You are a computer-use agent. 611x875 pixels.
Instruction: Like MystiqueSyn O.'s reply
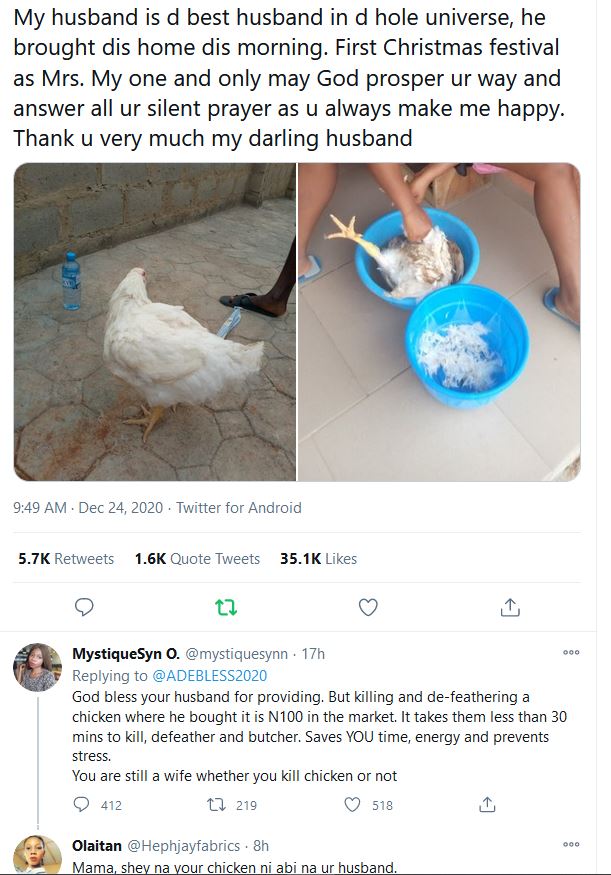tap(352, 804)
